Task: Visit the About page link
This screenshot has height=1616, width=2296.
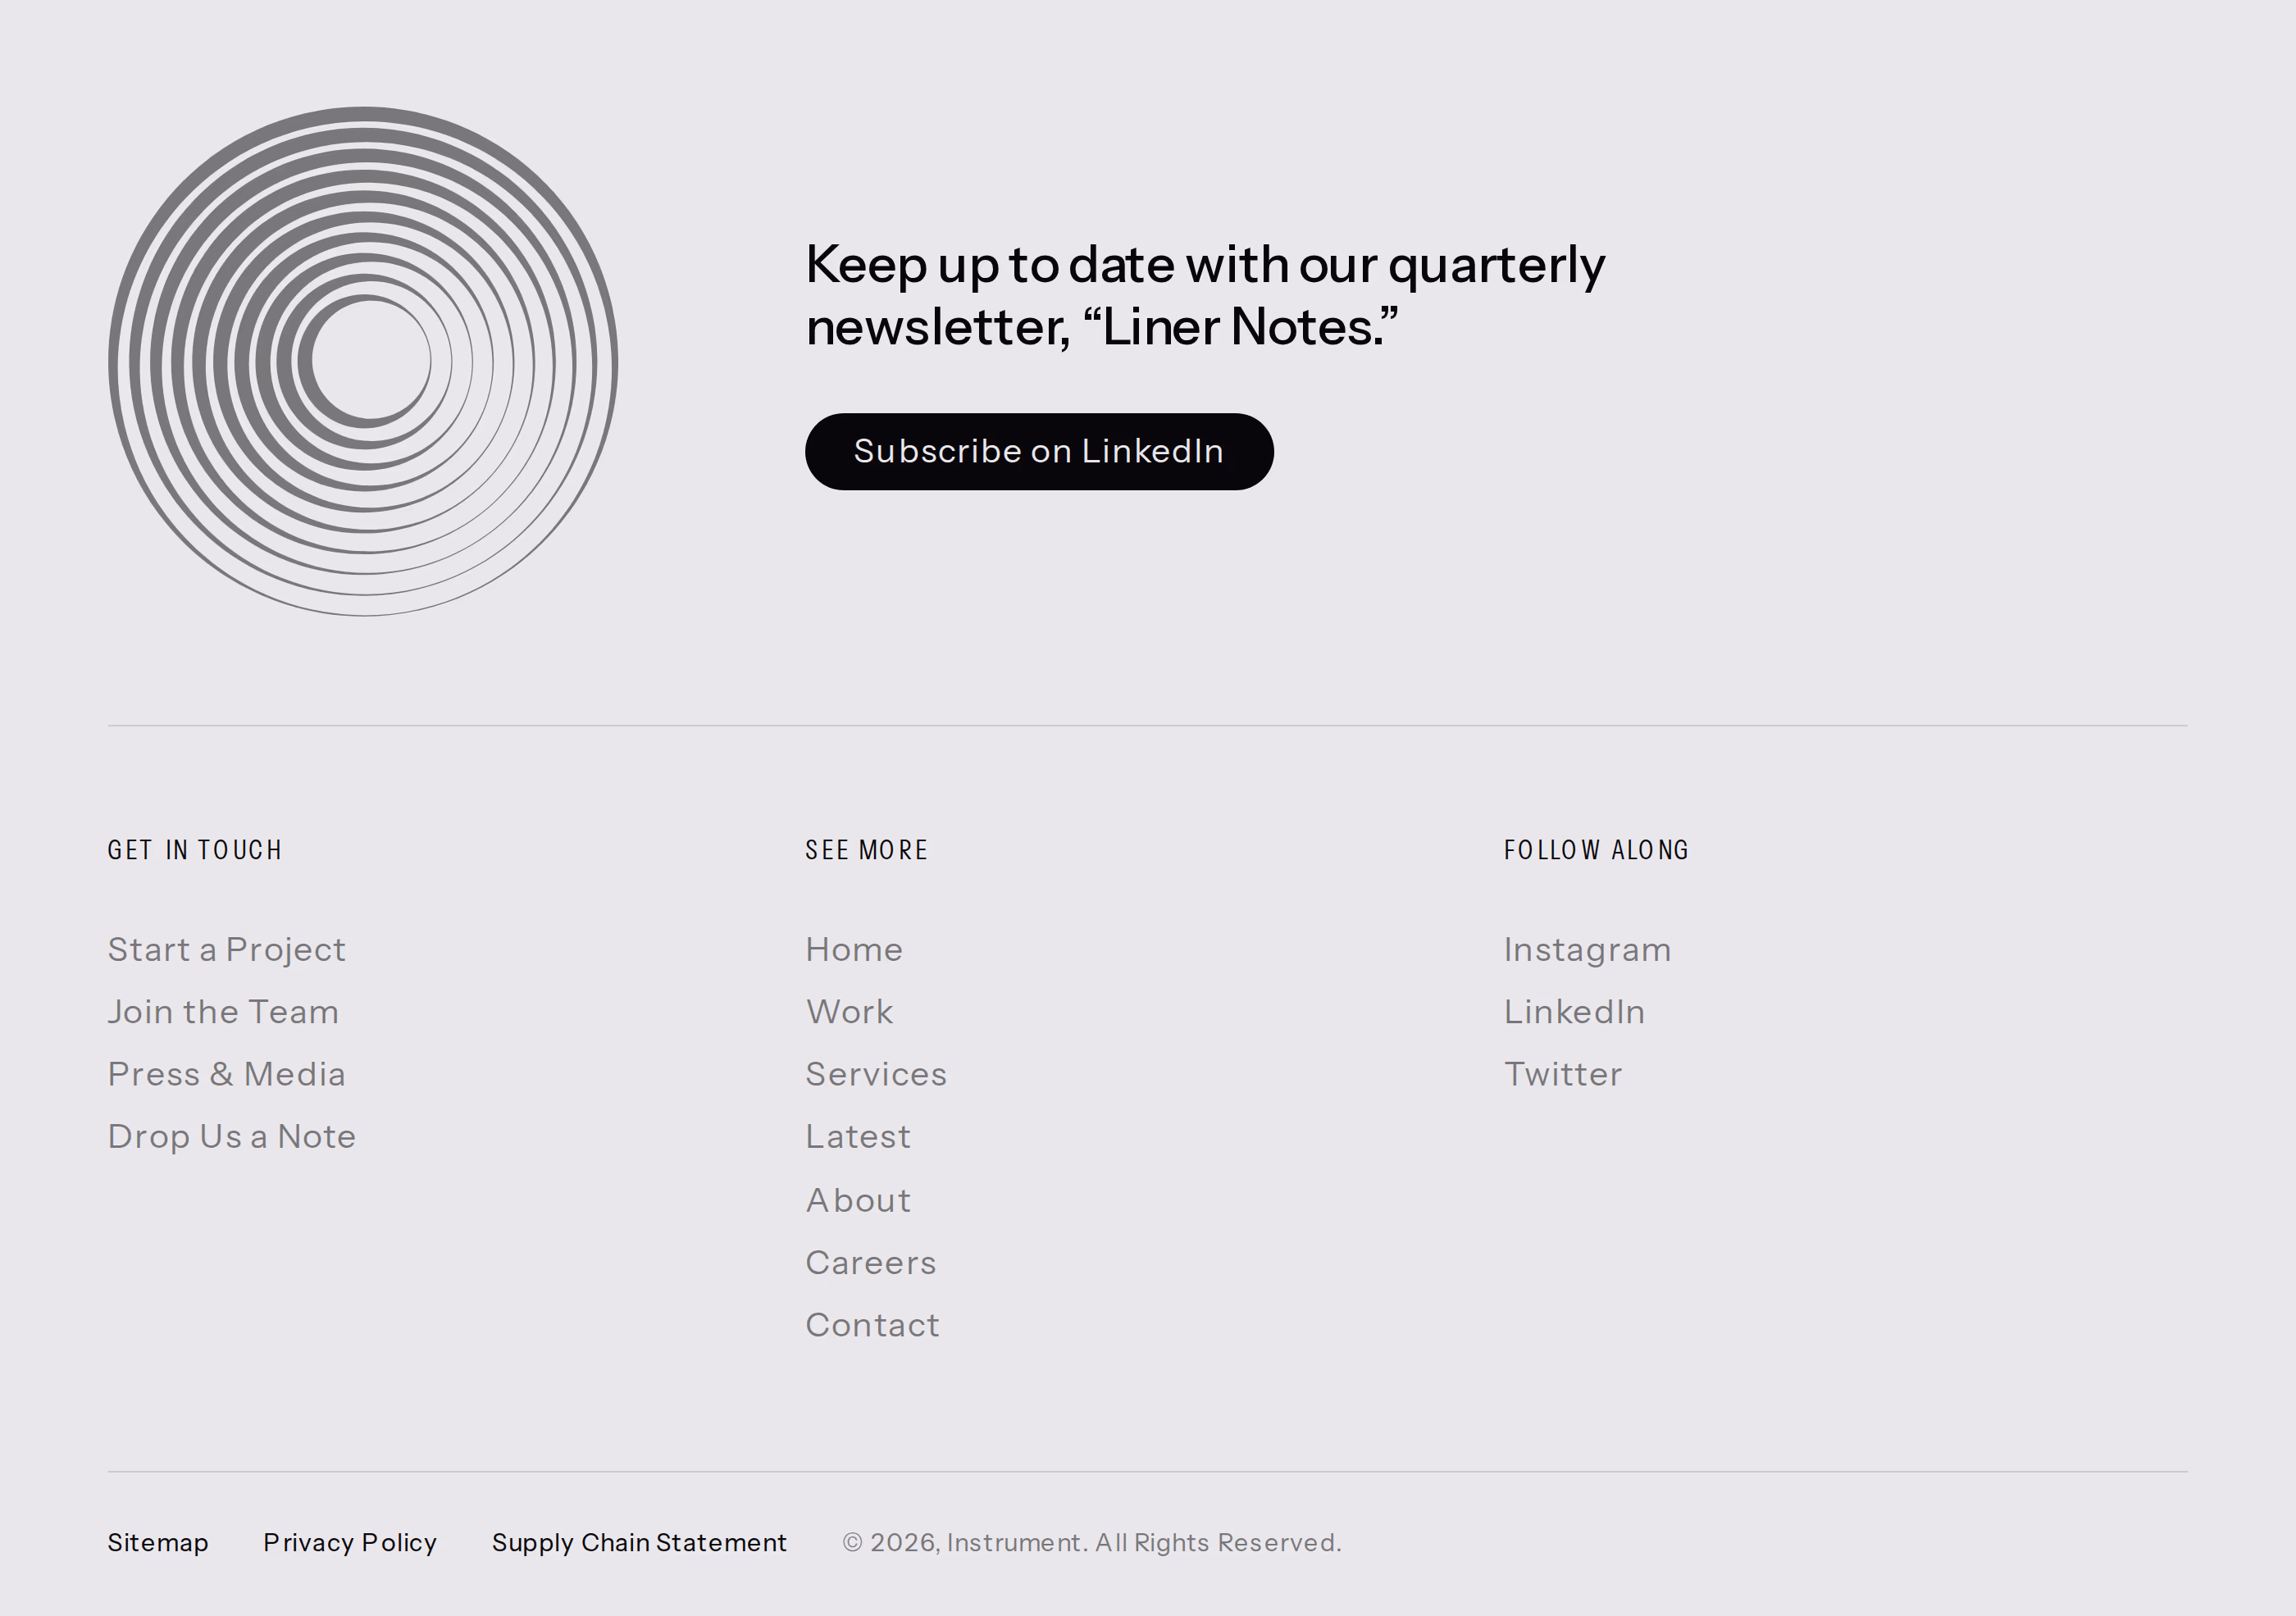Action: click(858, 1200)
